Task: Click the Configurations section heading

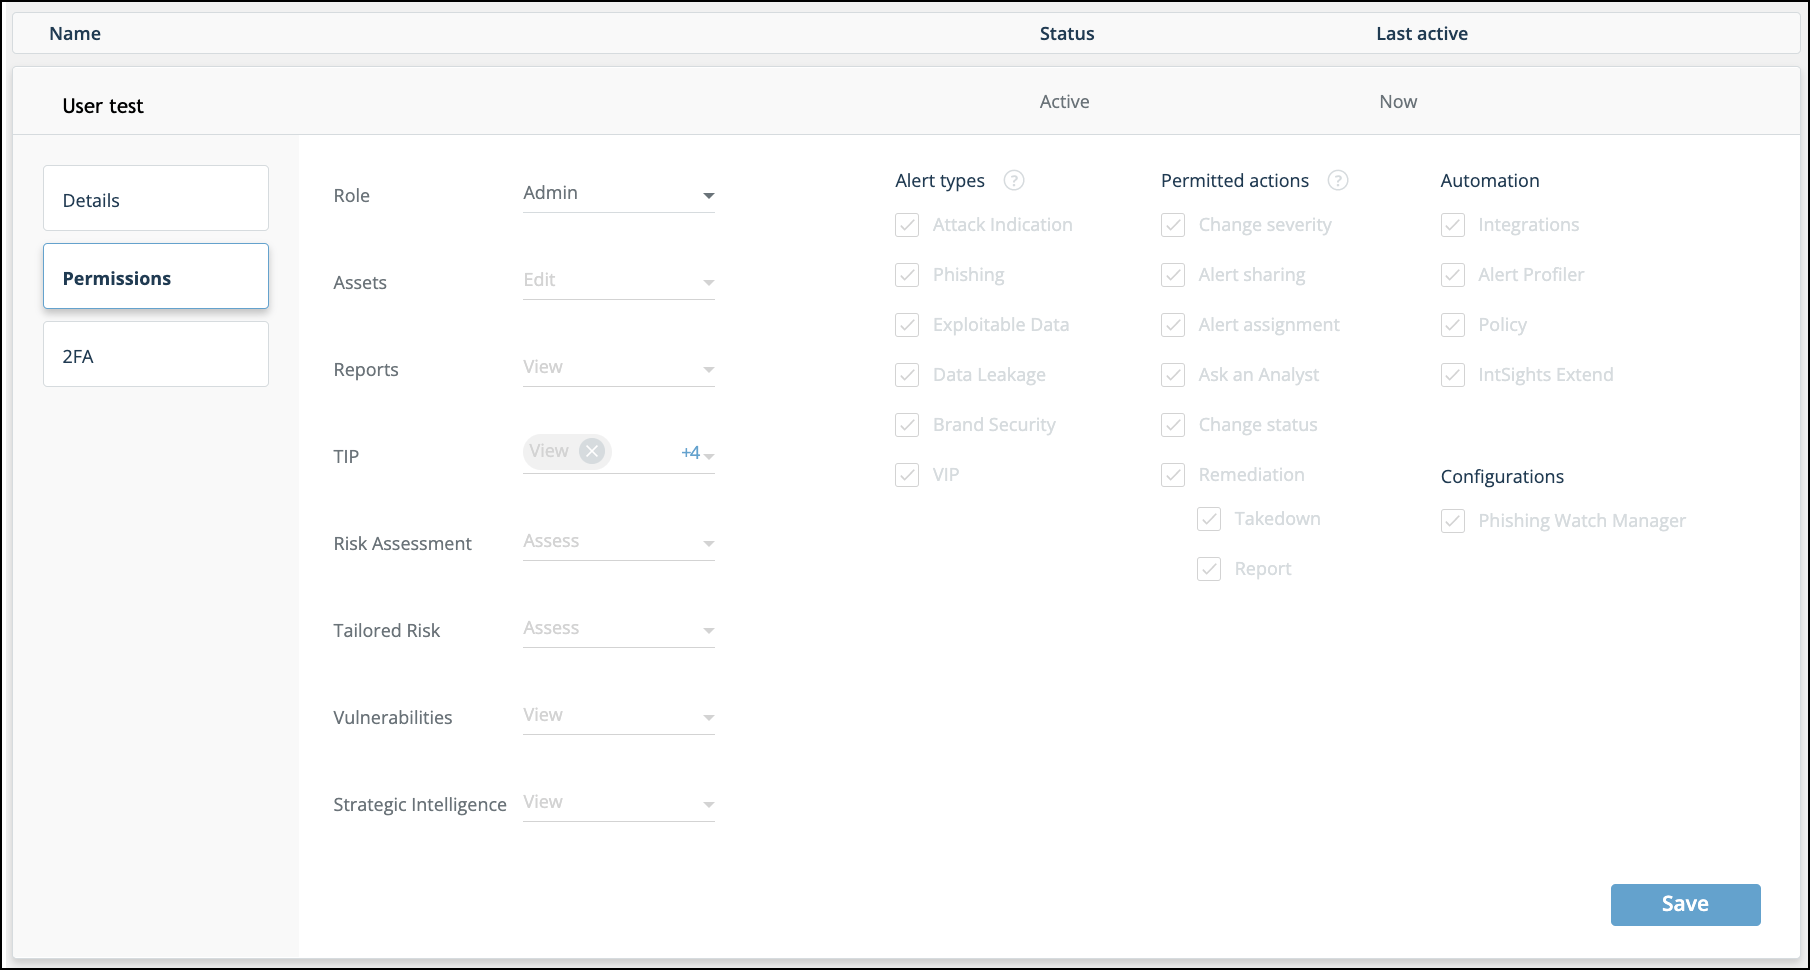Action: [x=1502, y=477]
